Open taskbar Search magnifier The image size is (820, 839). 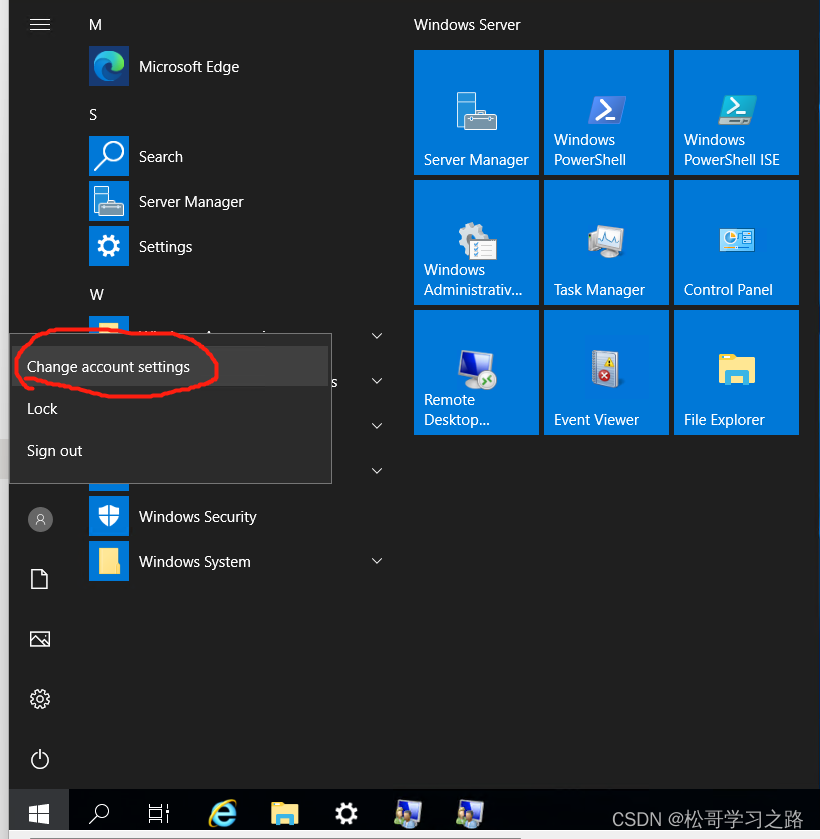(x=99, y=813)
